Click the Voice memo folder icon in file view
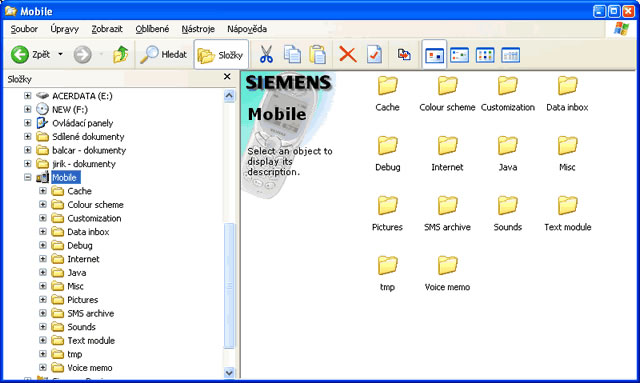The image size is (640, 383). point(447,265)
